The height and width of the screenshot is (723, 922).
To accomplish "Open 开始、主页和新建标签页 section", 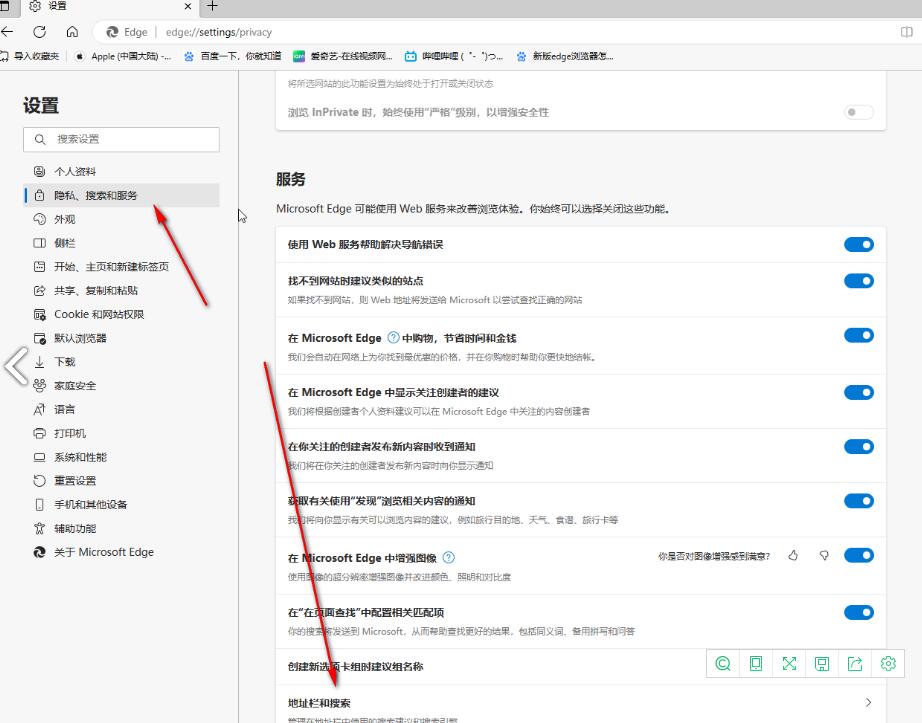I will tap(121, 267).
